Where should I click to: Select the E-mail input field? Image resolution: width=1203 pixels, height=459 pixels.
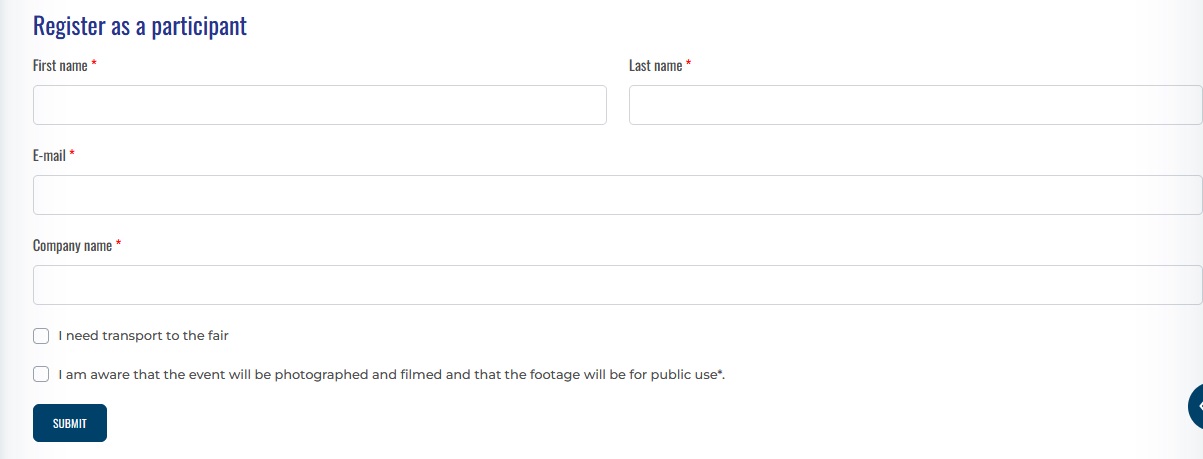617,195
